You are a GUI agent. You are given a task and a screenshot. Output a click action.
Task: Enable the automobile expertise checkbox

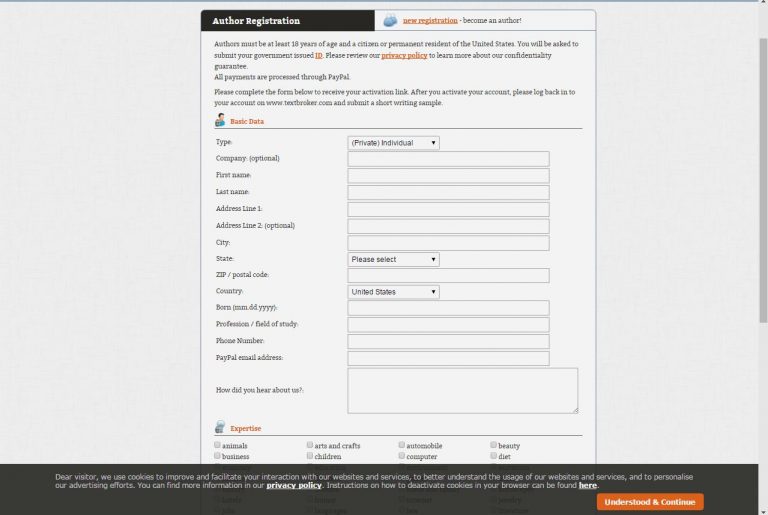click(402, 445)
